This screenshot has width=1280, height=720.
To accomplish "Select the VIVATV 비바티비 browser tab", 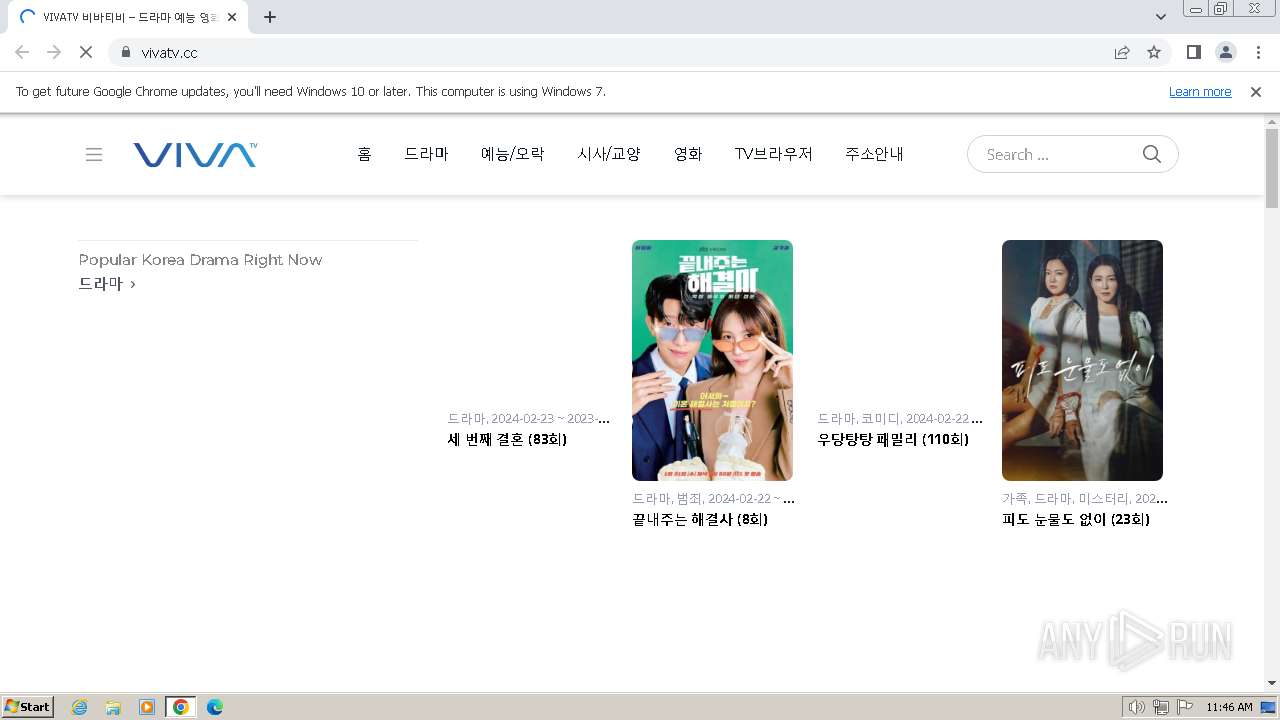I will [128, 17].
